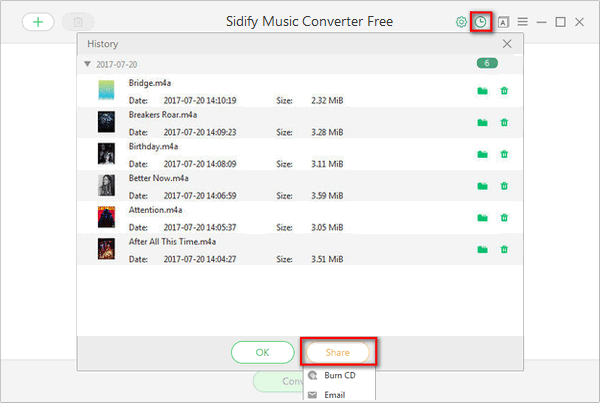The width and height of the screenshot is (600, 404).
Task: Choose Email from share menu
Action: click(339, 394)
